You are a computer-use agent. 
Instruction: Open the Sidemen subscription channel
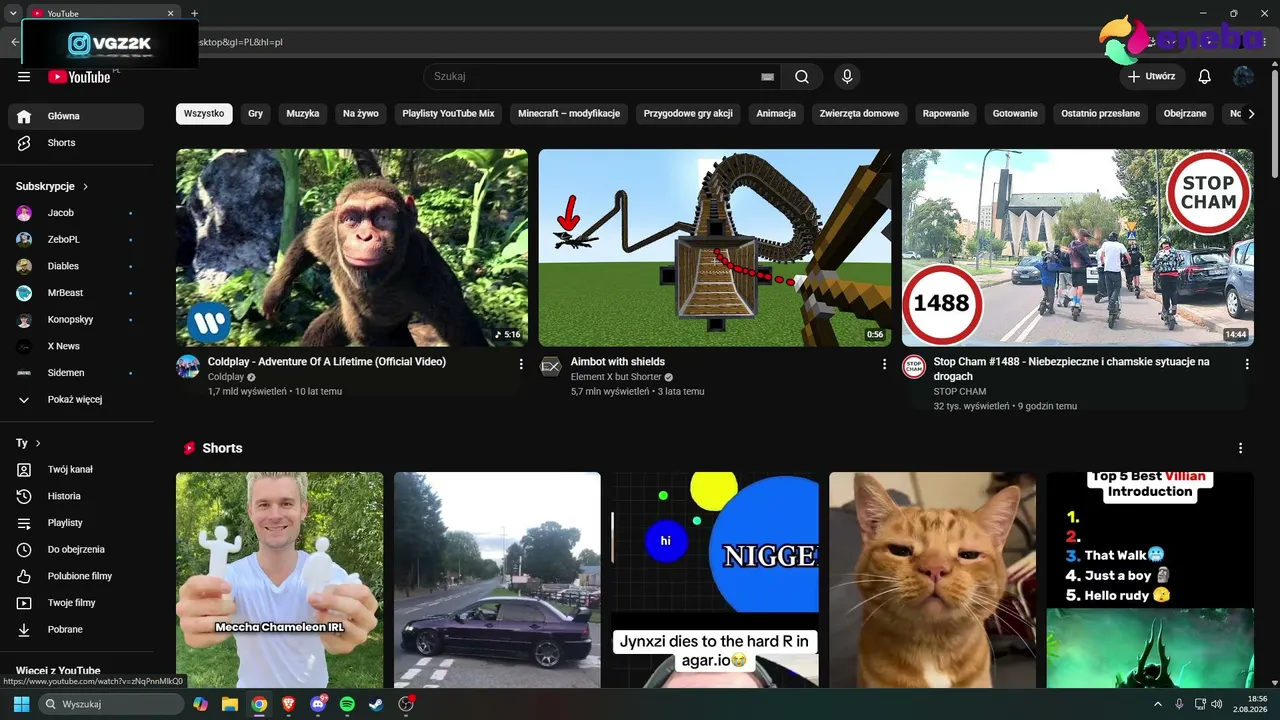pos(76,373)
